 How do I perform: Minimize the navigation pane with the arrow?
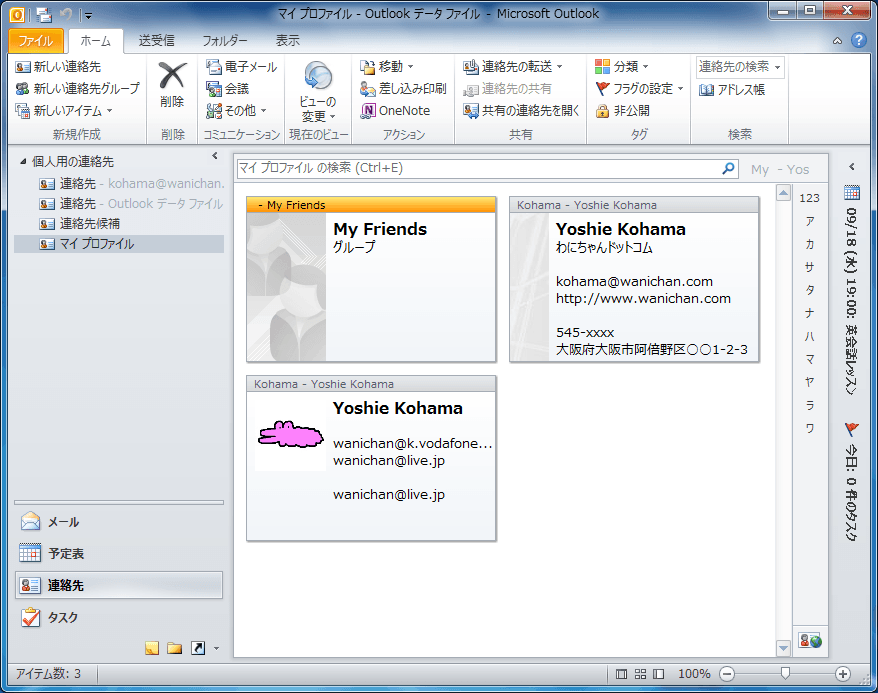coord(214,156)
